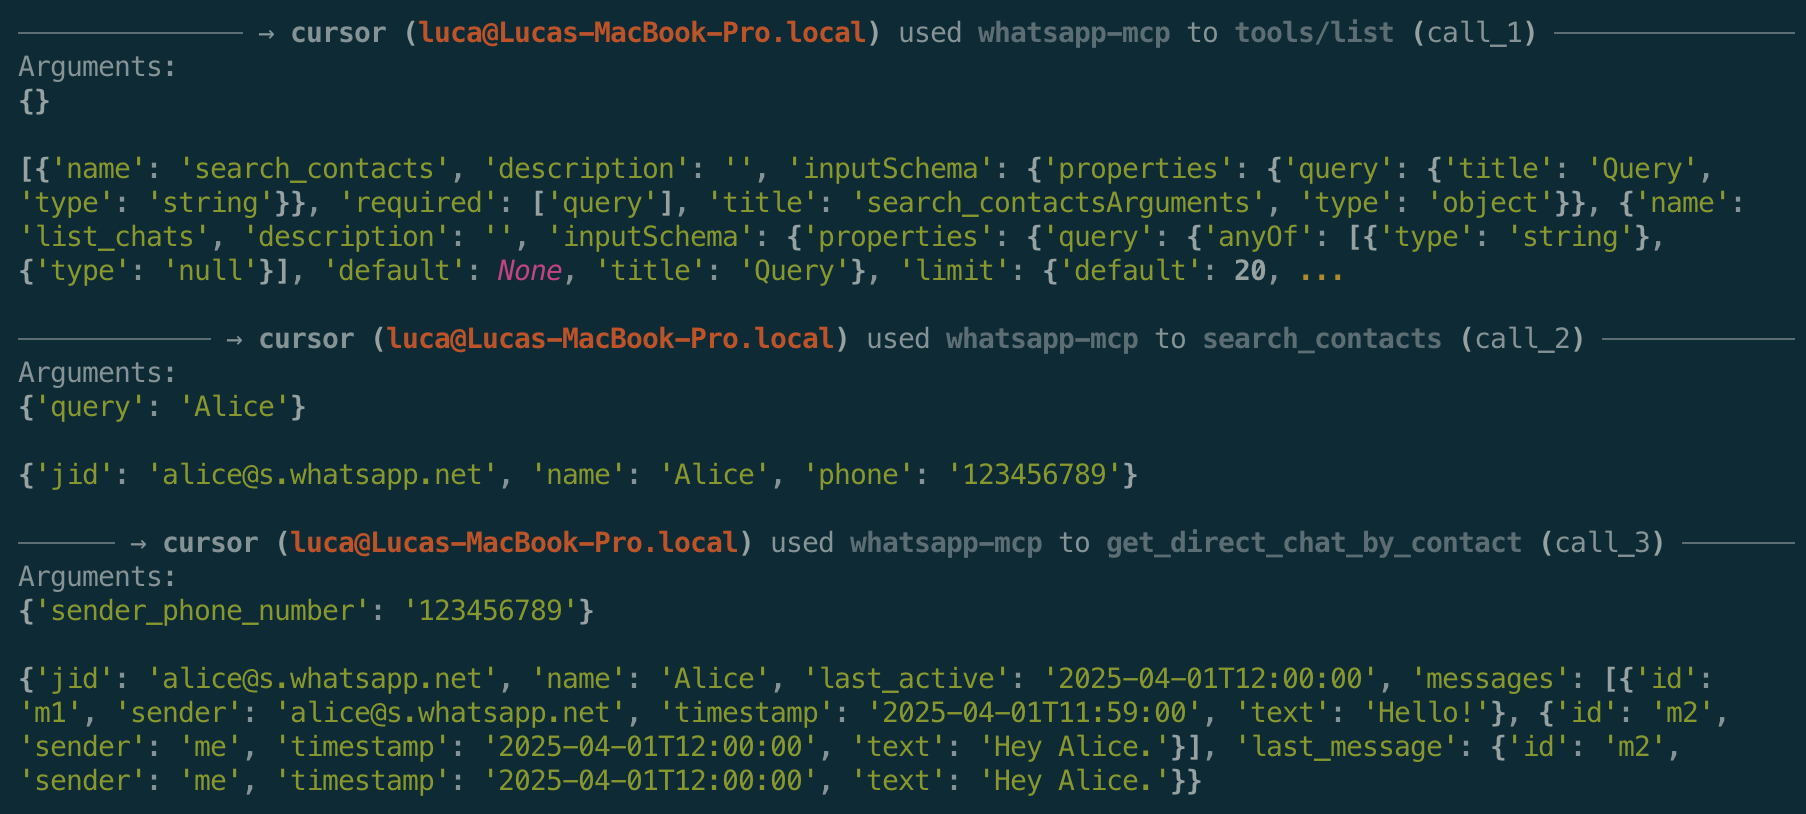1806x814 pixels.
Task: Click the arrow icon before call_1 header
Action: click(266, 34)
